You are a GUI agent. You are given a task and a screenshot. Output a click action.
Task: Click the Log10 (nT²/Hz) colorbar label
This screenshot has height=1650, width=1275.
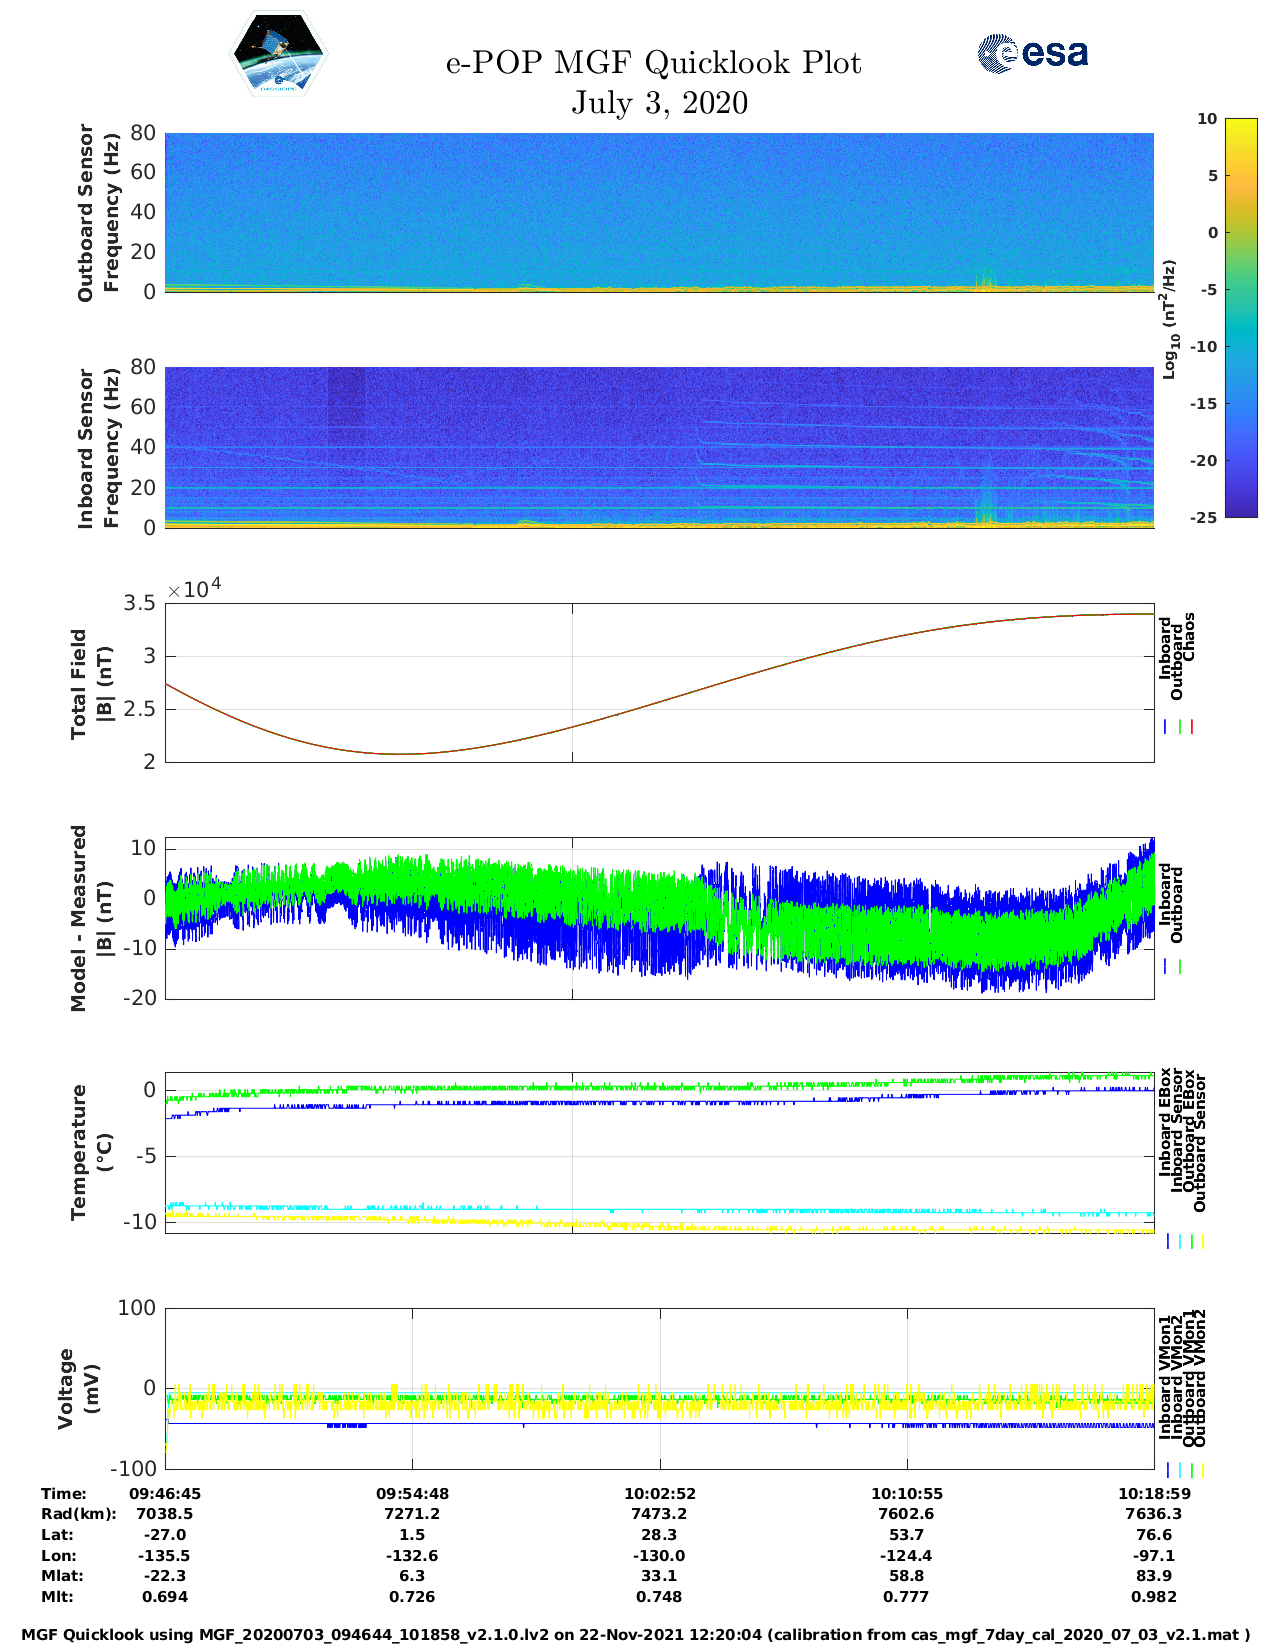pyautogui.click(x=1169, y=319)
